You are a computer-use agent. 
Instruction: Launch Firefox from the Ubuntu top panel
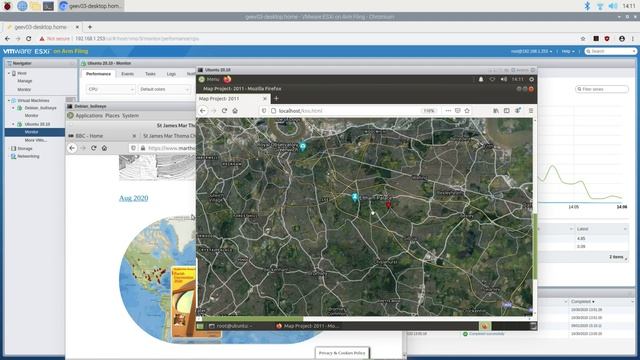point(227,79)
